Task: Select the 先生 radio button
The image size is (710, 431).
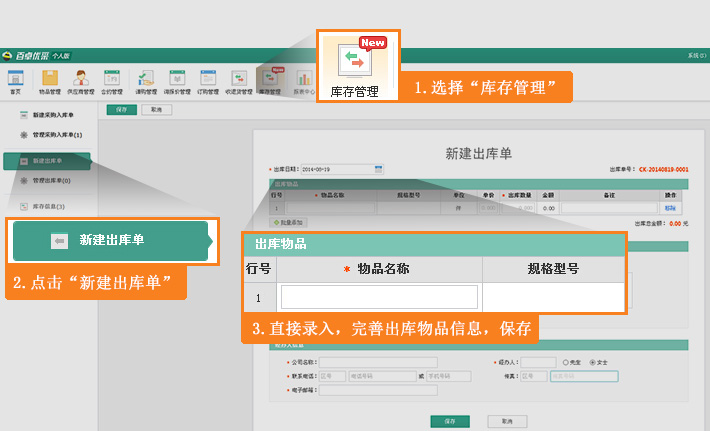Action: click(567, 362)
